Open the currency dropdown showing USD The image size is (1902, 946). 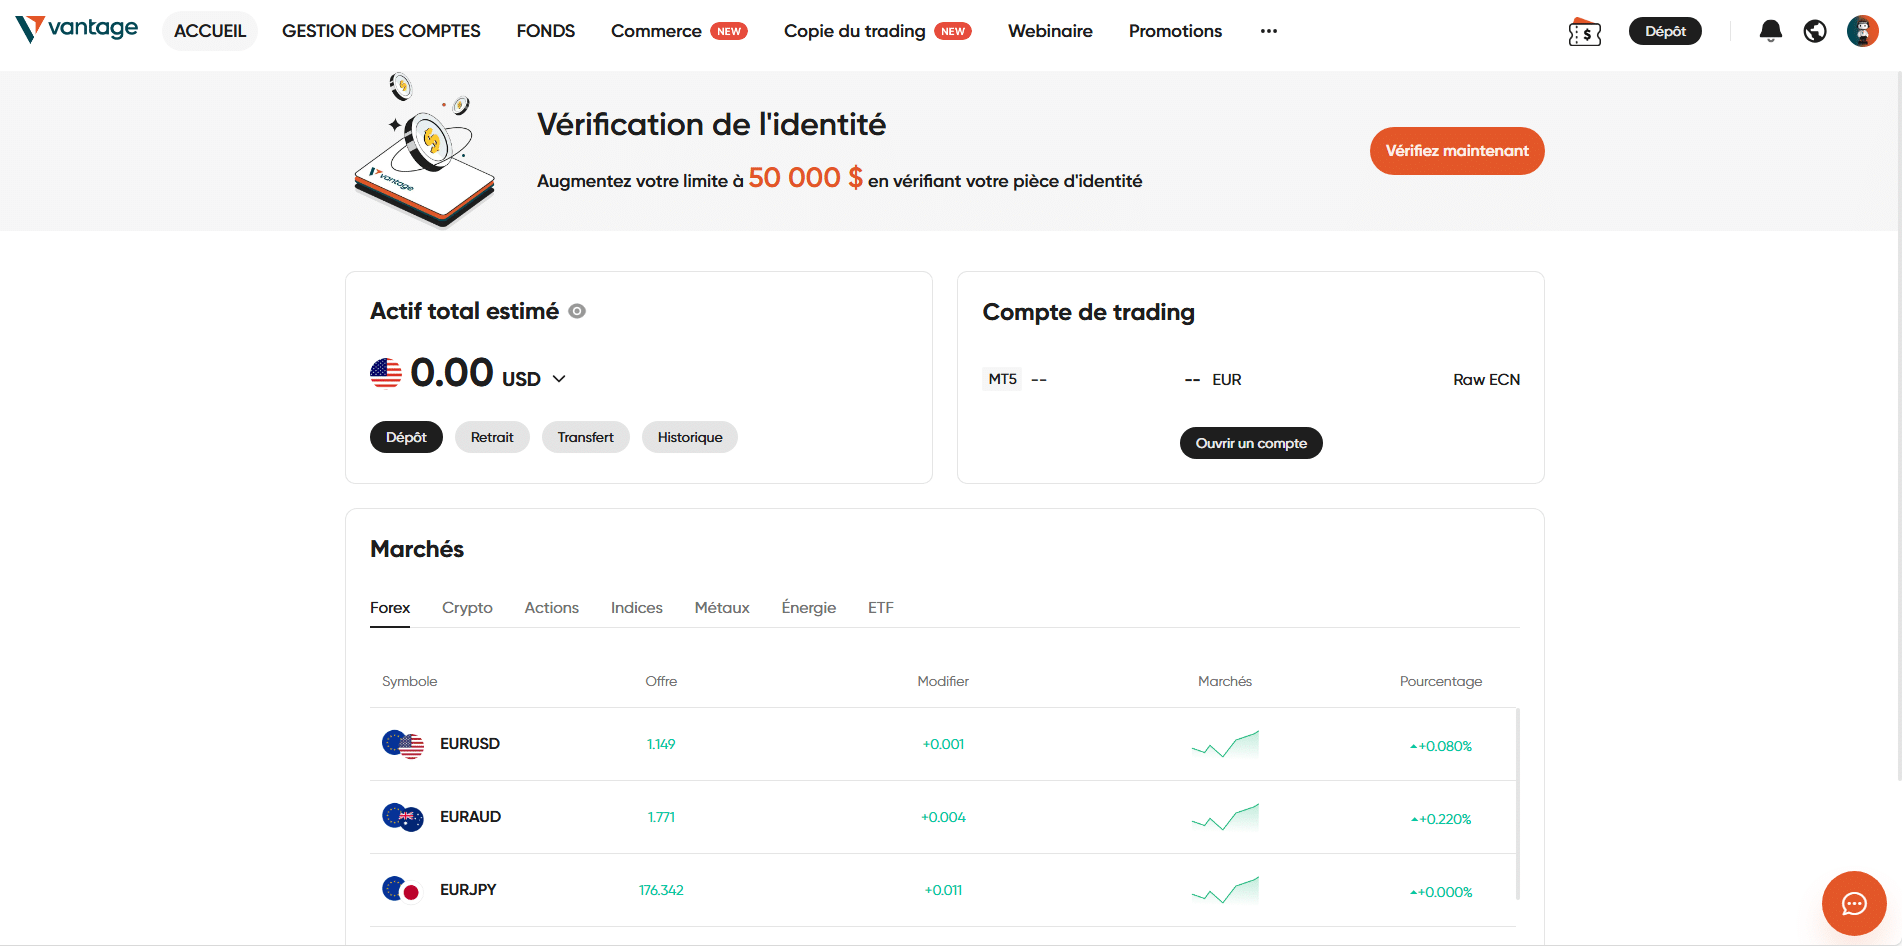click(x=558, y=378)
